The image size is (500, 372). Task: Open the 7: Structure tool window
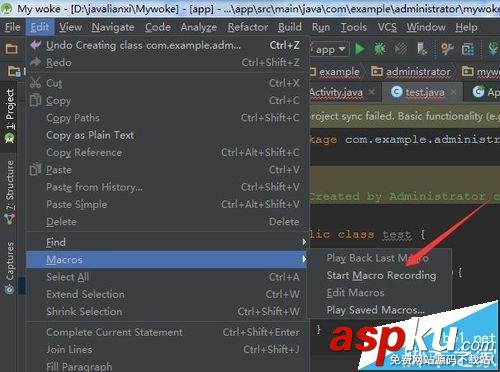(x=10, y=192)
